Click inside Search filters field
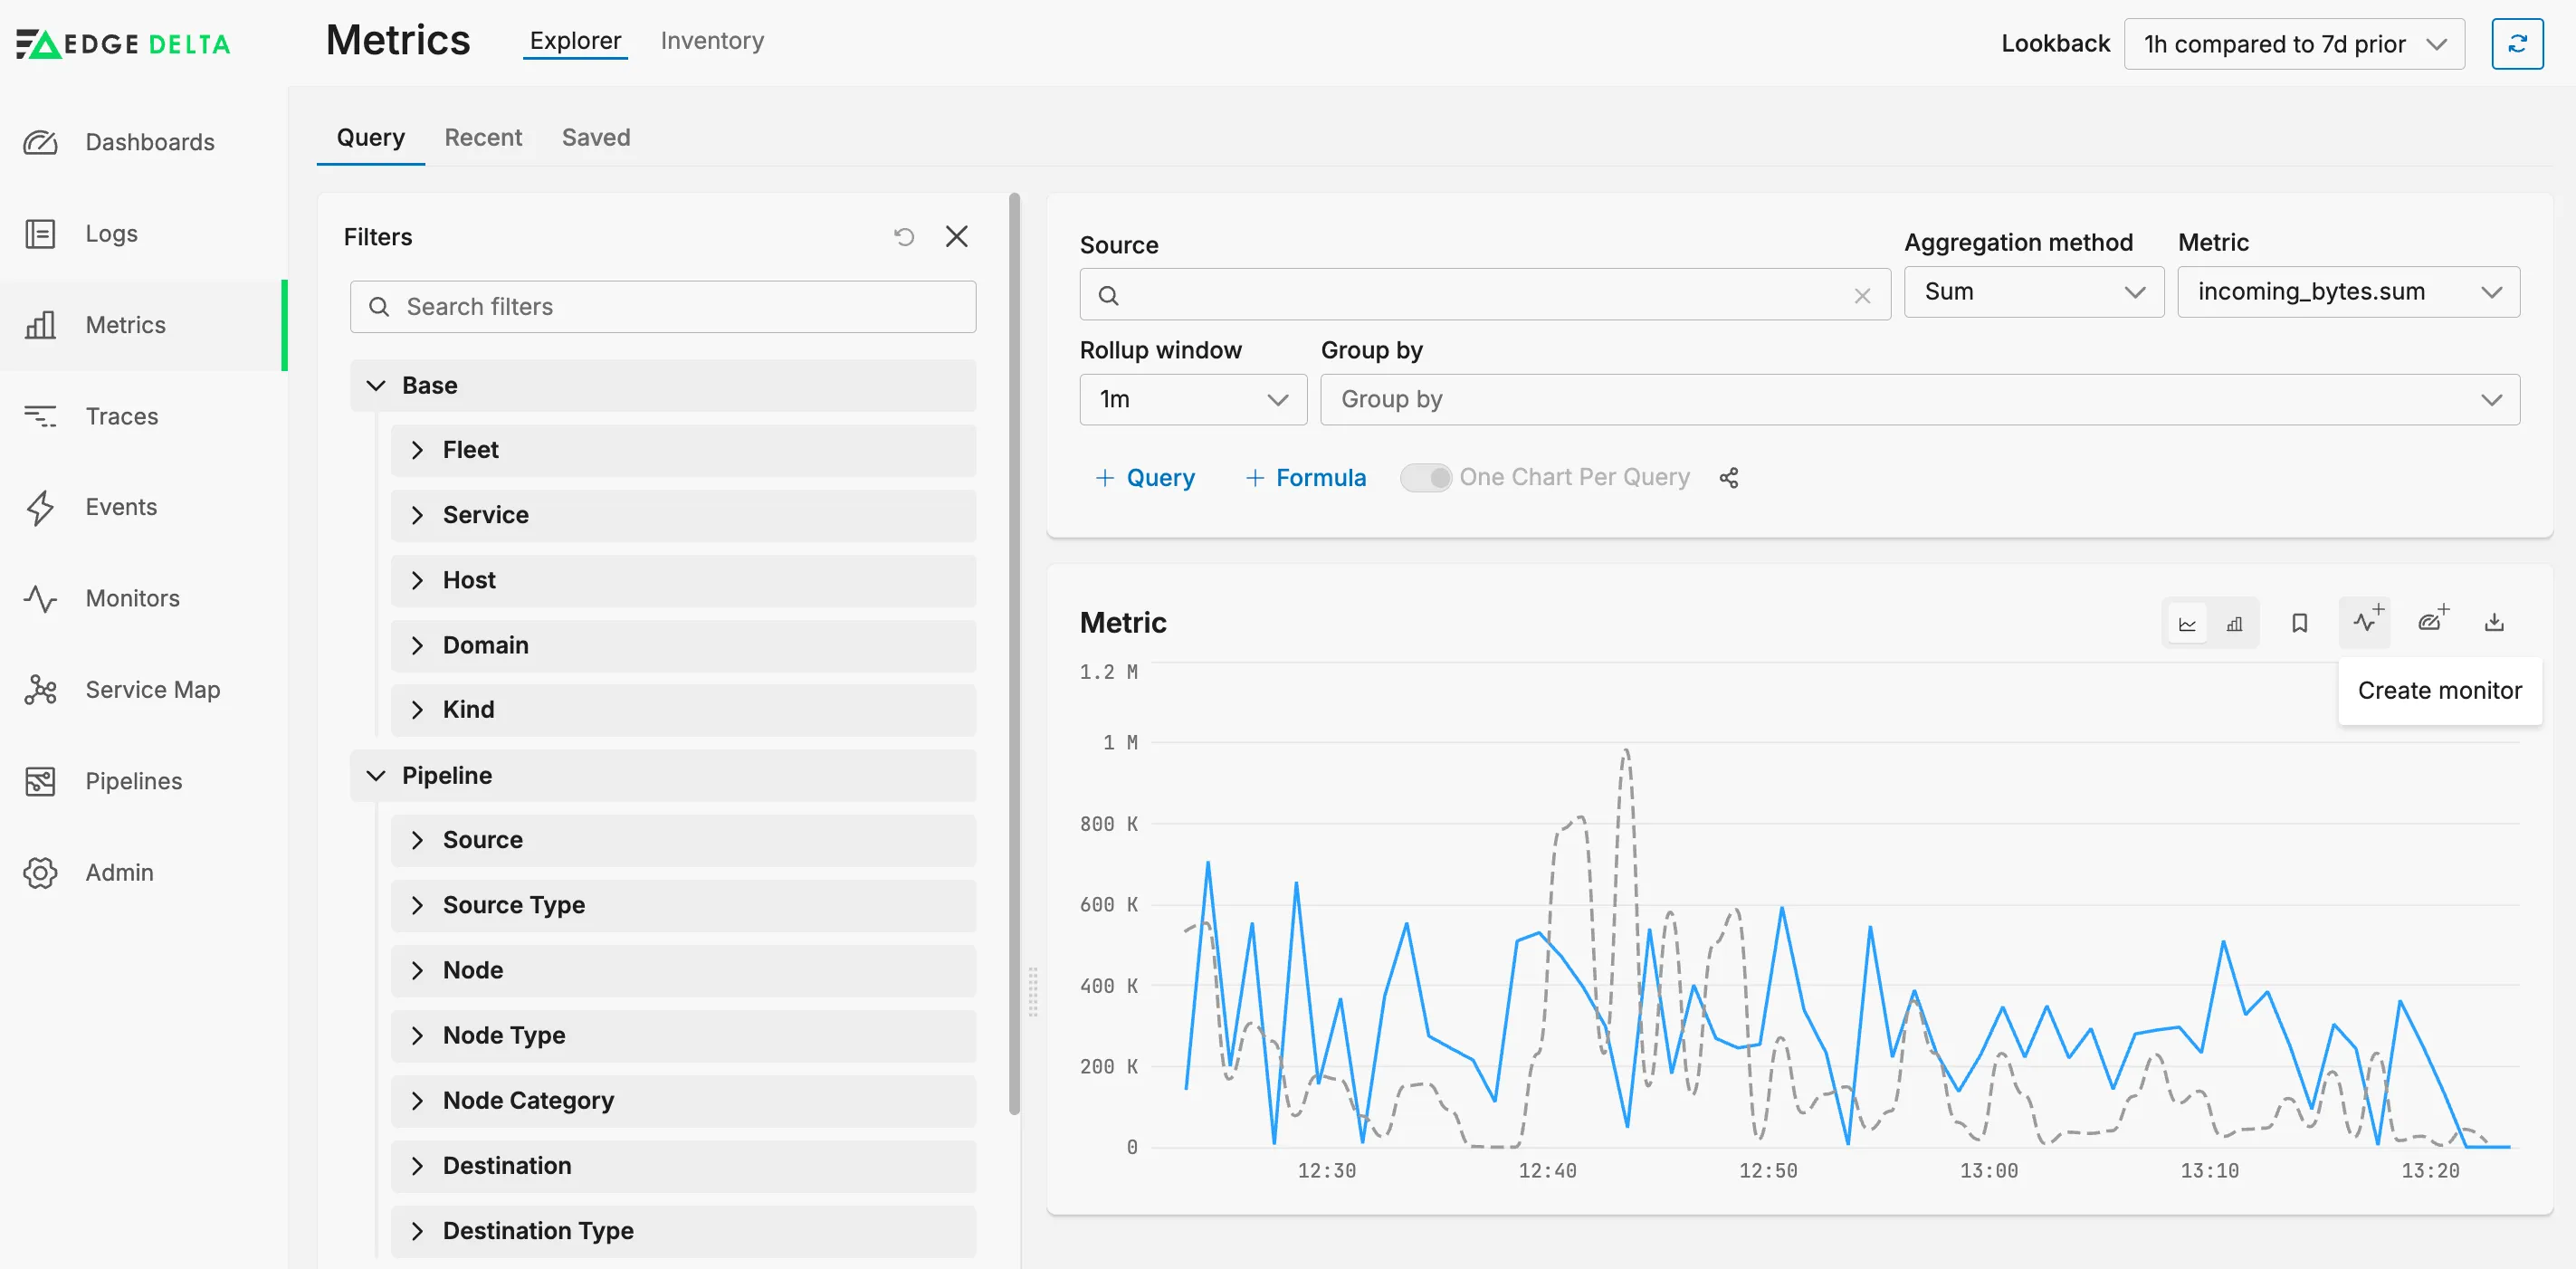Image resolution: width=2576 pixels, height=1269 pixels. click(663, 307)
